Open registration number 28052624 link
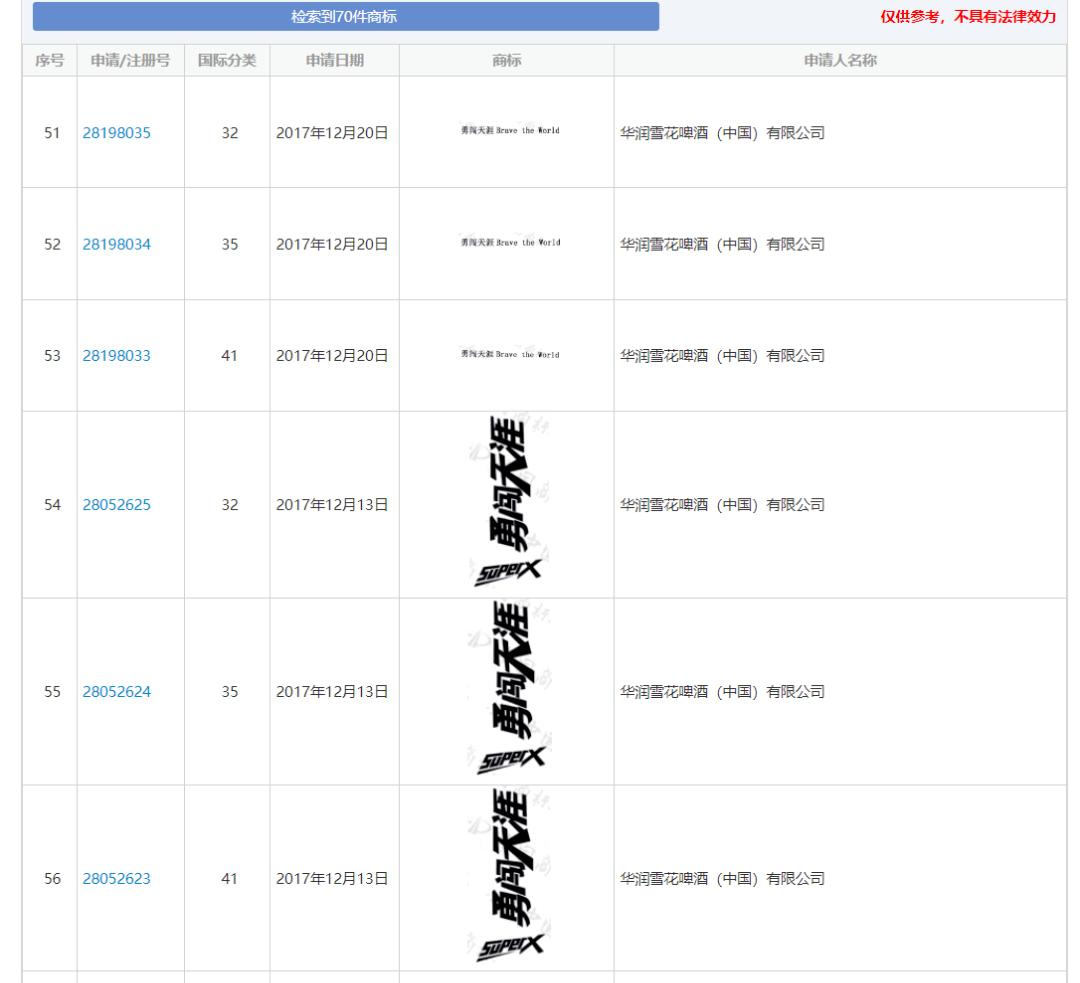 pos(116,692)
